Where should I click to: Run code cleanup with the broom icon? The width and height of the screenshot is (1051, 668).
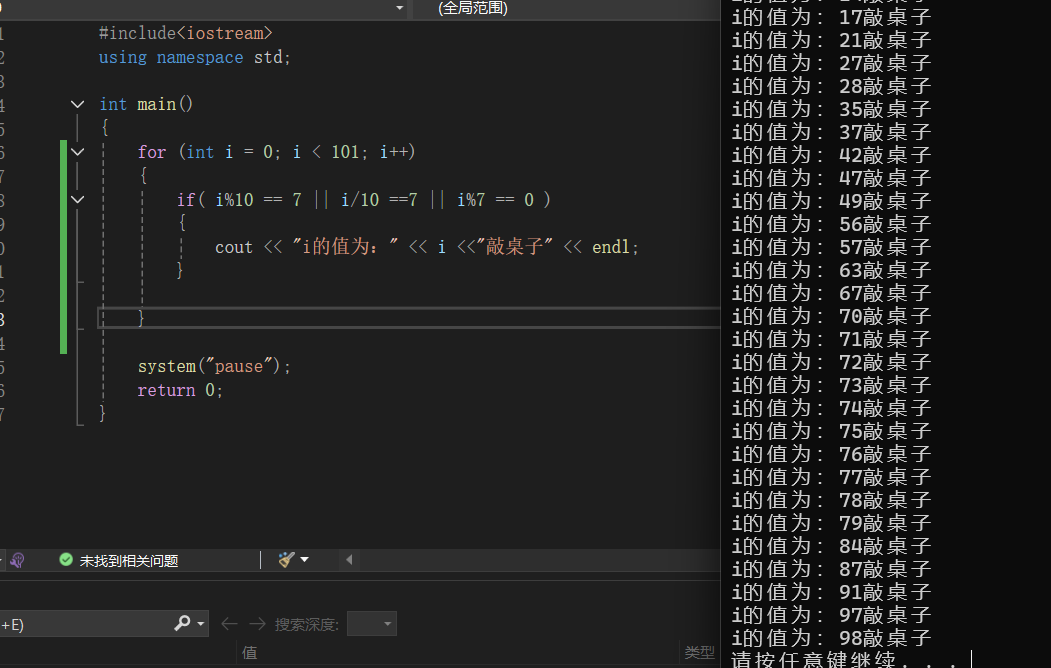pos(286,559)
